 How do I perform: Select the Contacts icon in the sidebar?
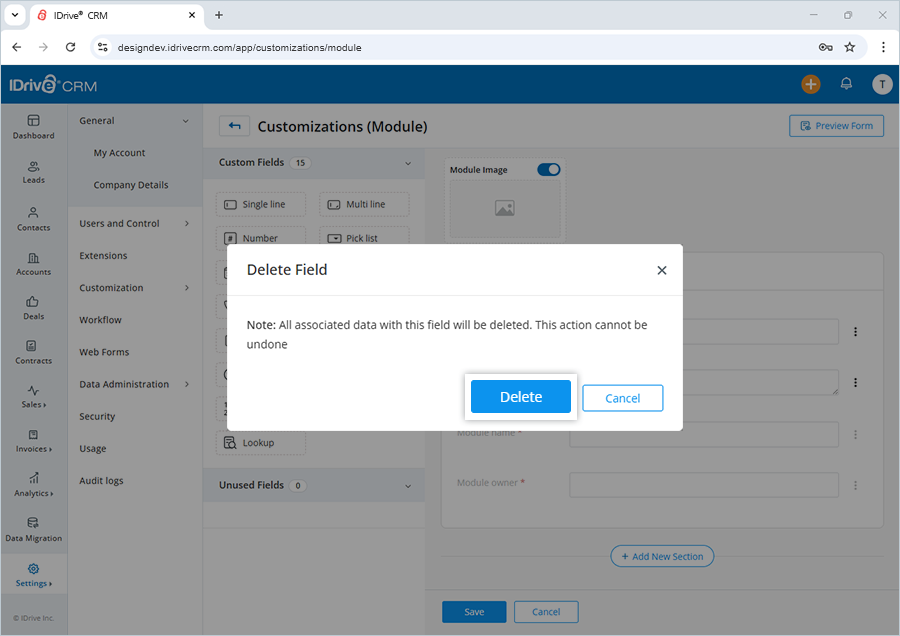[x=33, y=216]
